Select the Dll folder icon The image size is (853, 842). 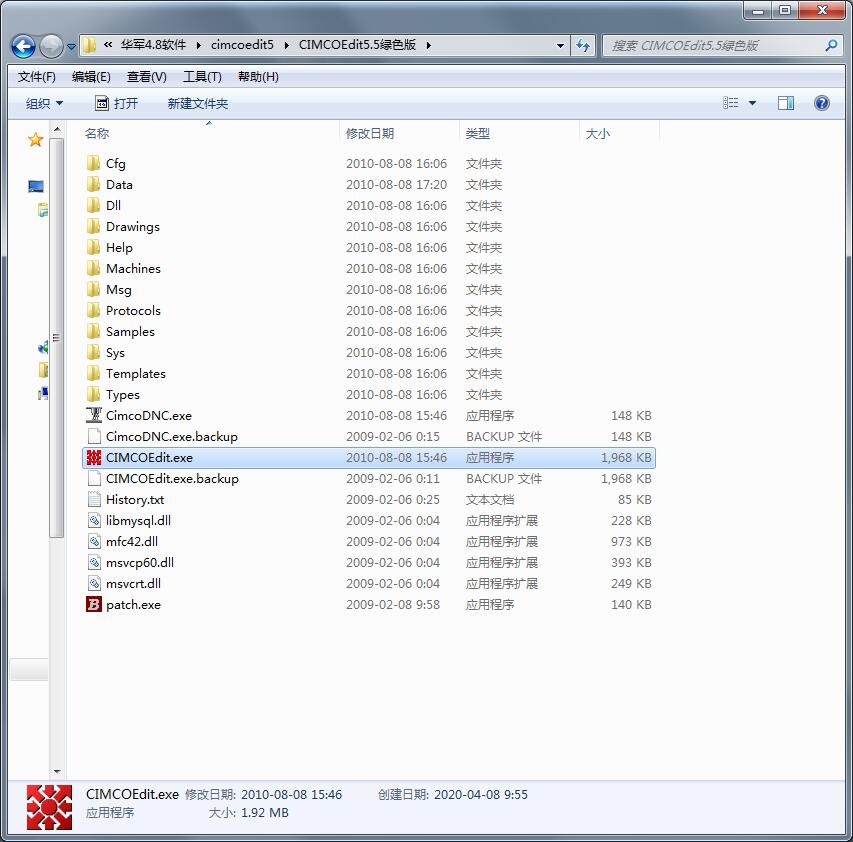point(94,205)
